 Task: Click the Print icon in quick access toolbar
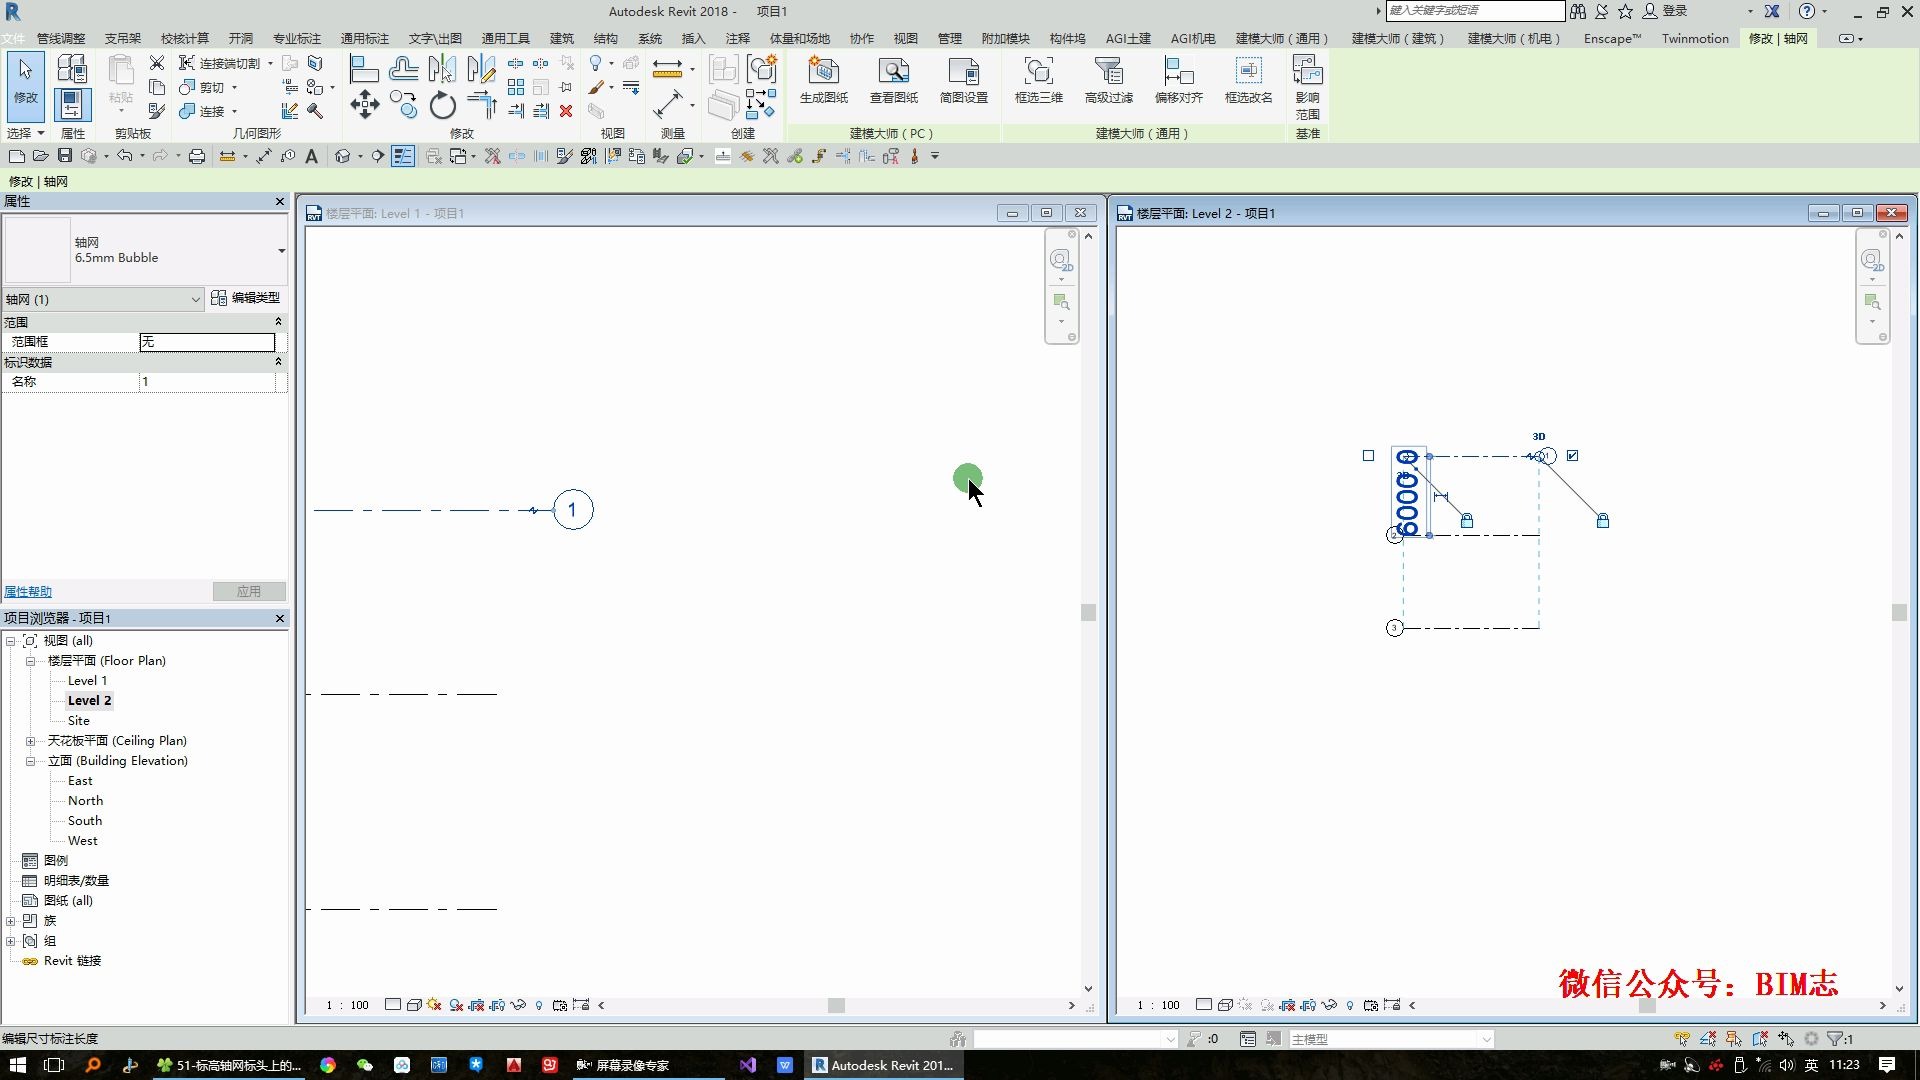(197, 156)
